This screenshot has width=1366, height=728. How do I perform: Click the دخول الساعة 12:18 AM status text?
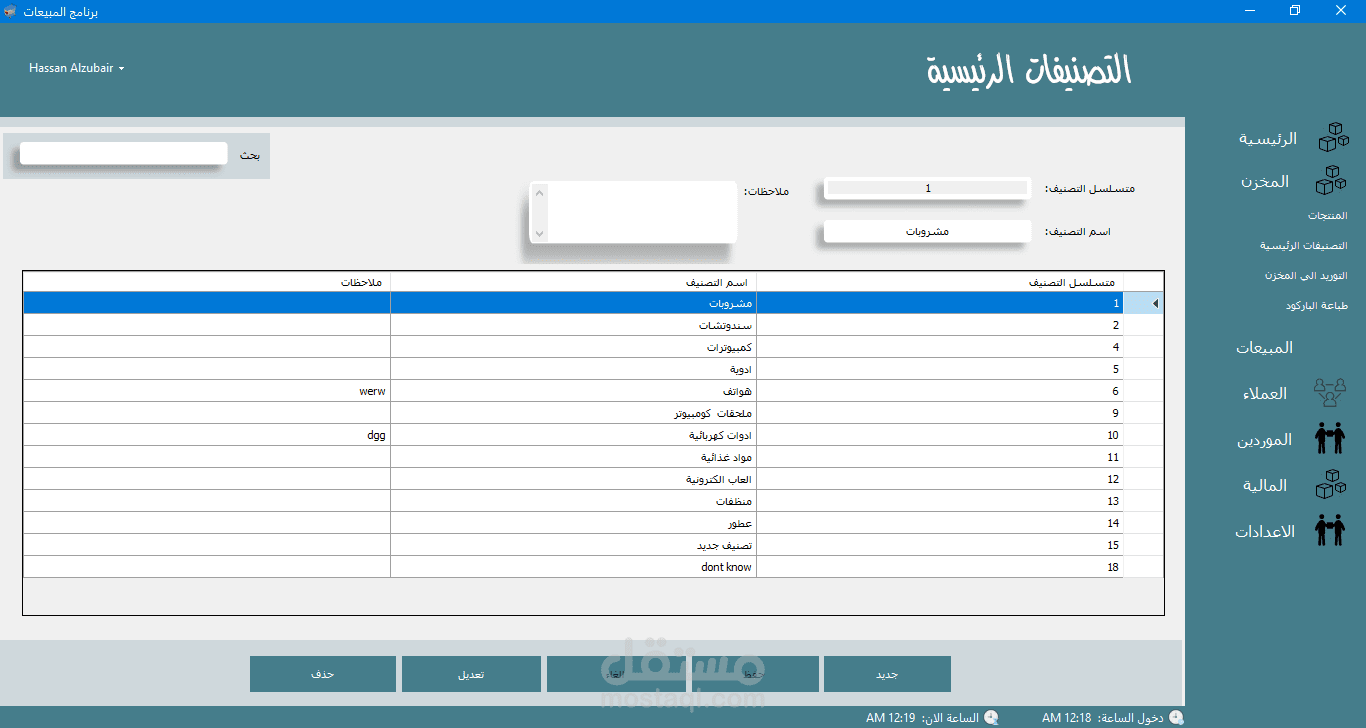1103,717
